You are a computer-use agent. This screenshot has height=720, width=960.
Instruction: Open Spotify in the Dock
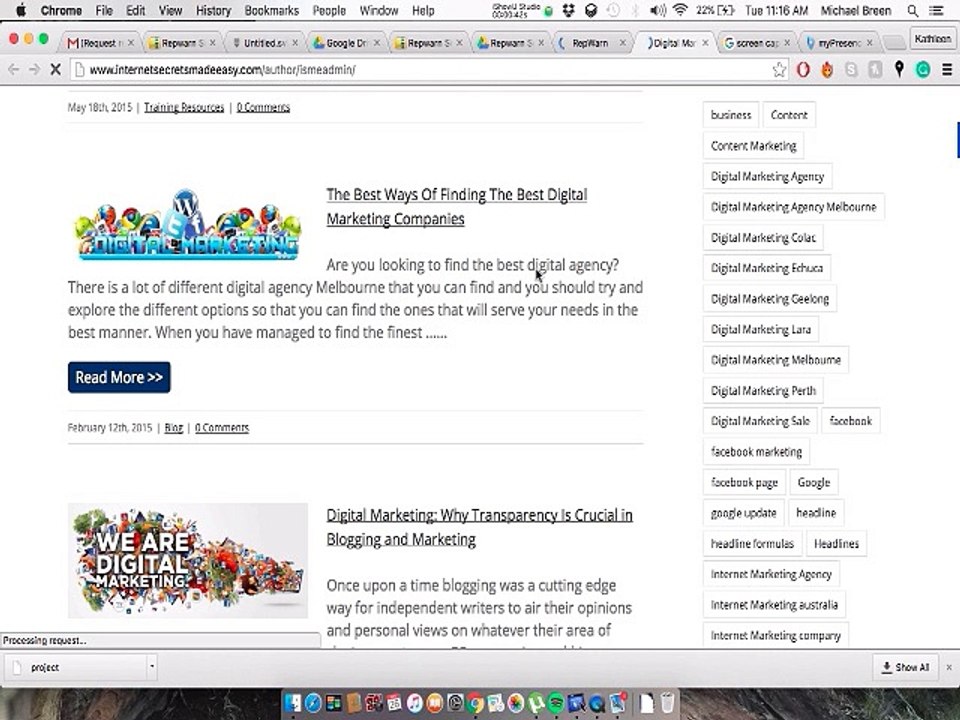pos(556,703)
